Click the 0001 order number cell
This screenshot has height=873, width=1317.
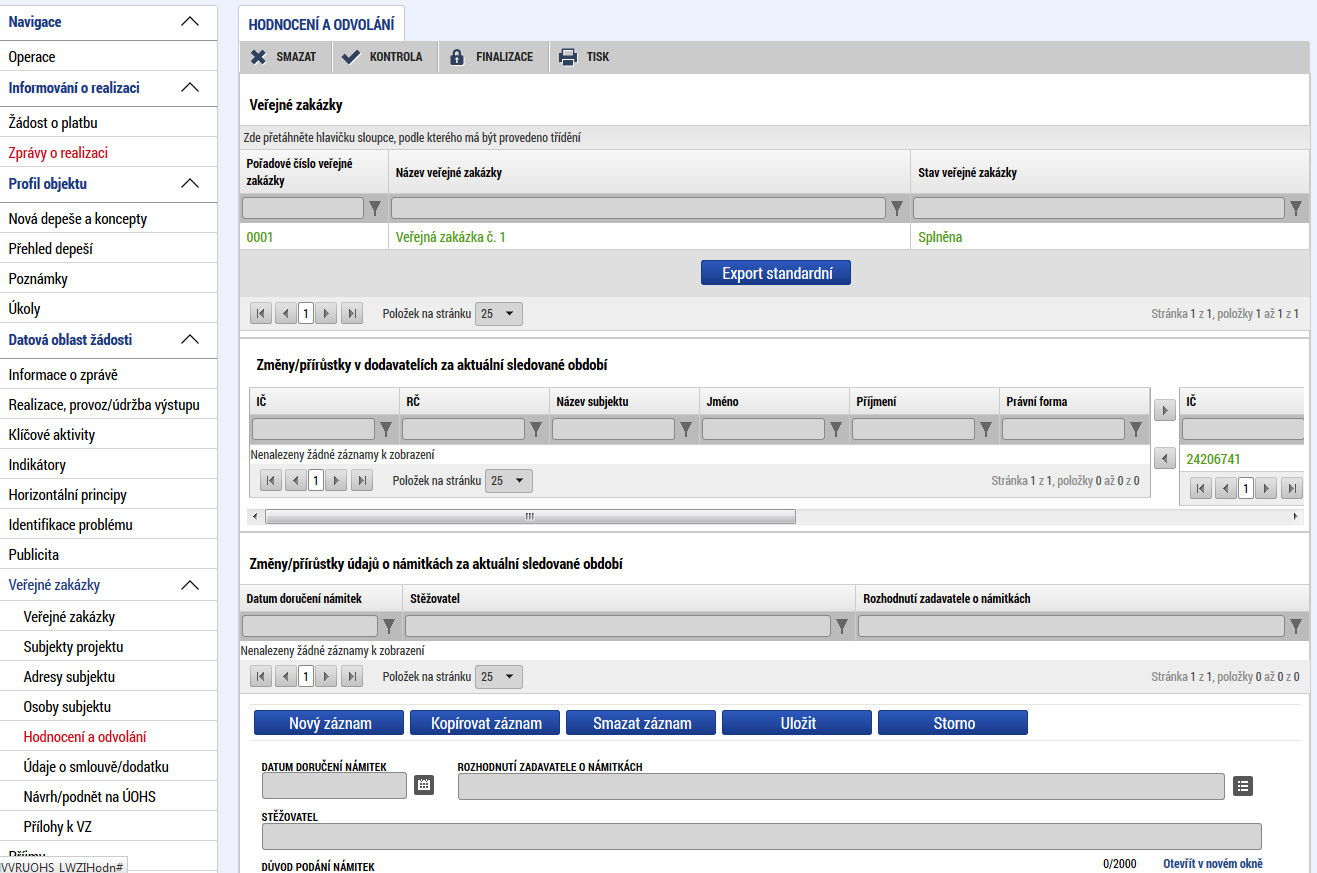tap(260, 237)
